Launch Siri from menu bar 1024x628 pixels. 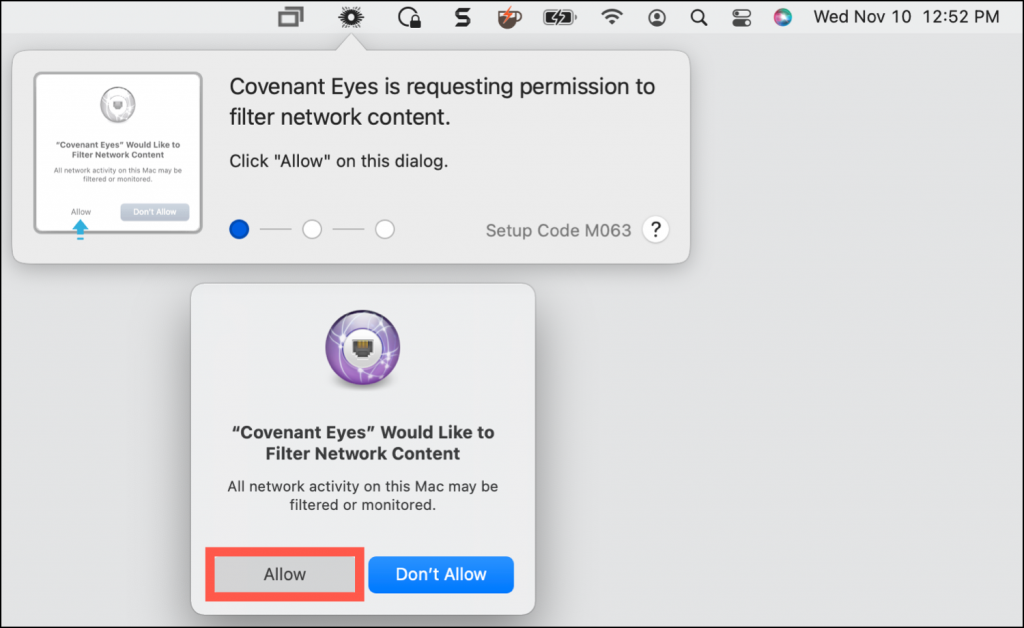click(x=782, y=18)
